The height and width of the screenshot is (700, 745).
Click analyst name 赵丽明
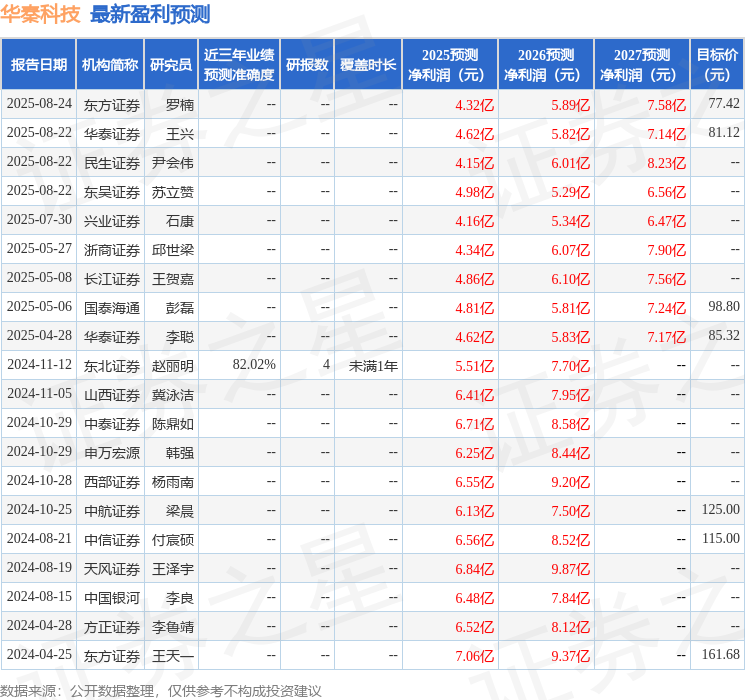172,366
